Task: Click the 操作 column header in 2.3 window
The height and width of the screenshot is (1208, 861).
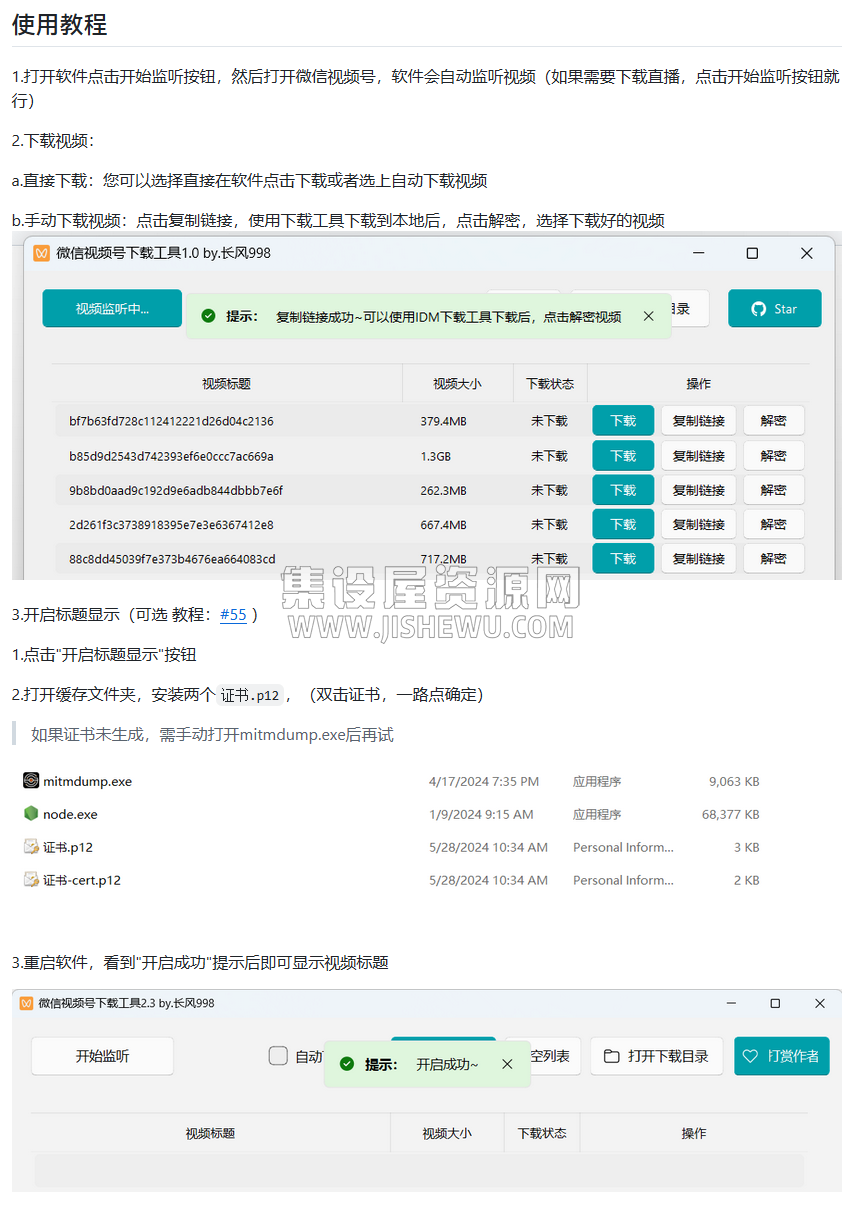Action: pyautogui.click(x=694, y=1133)
